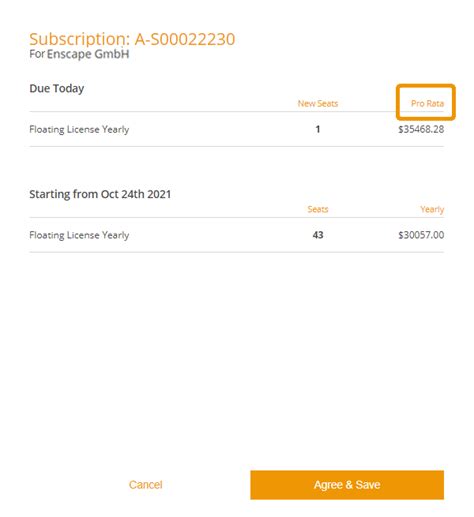474x517 pixels.
Task: Click the $30057.00 yearly amount
Action: click(x=421, y=235)
